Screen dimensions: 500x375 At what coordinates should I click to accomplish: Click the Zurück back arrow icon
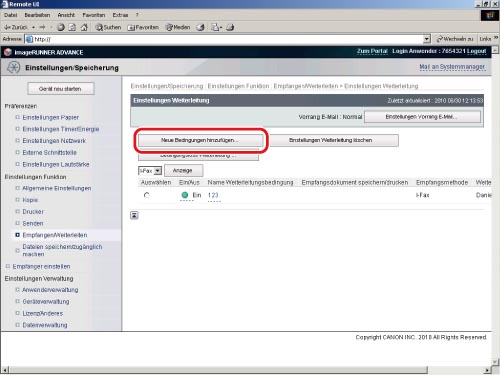point(8,27)
